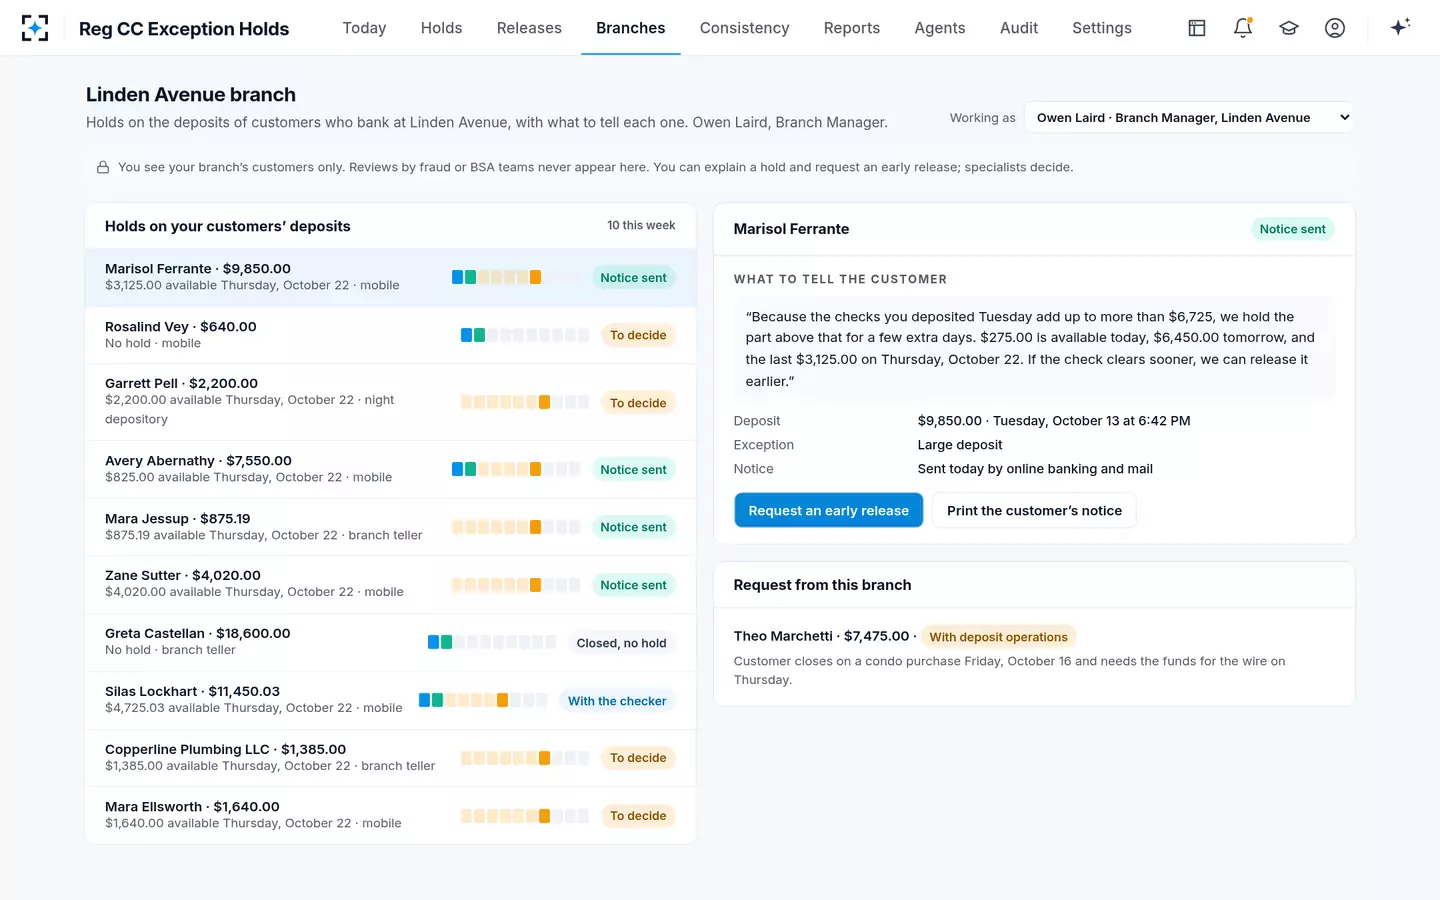Select the Branches tab
This screenshot has width=1440, height=900.
(631, 28)
